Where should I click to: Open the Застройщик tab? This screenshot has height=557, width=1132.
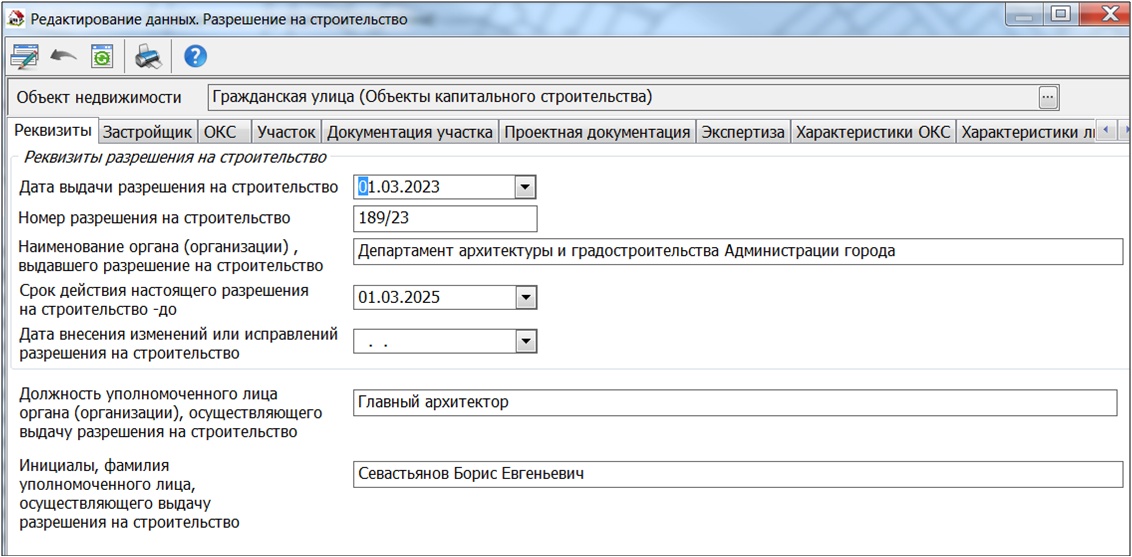148,133
